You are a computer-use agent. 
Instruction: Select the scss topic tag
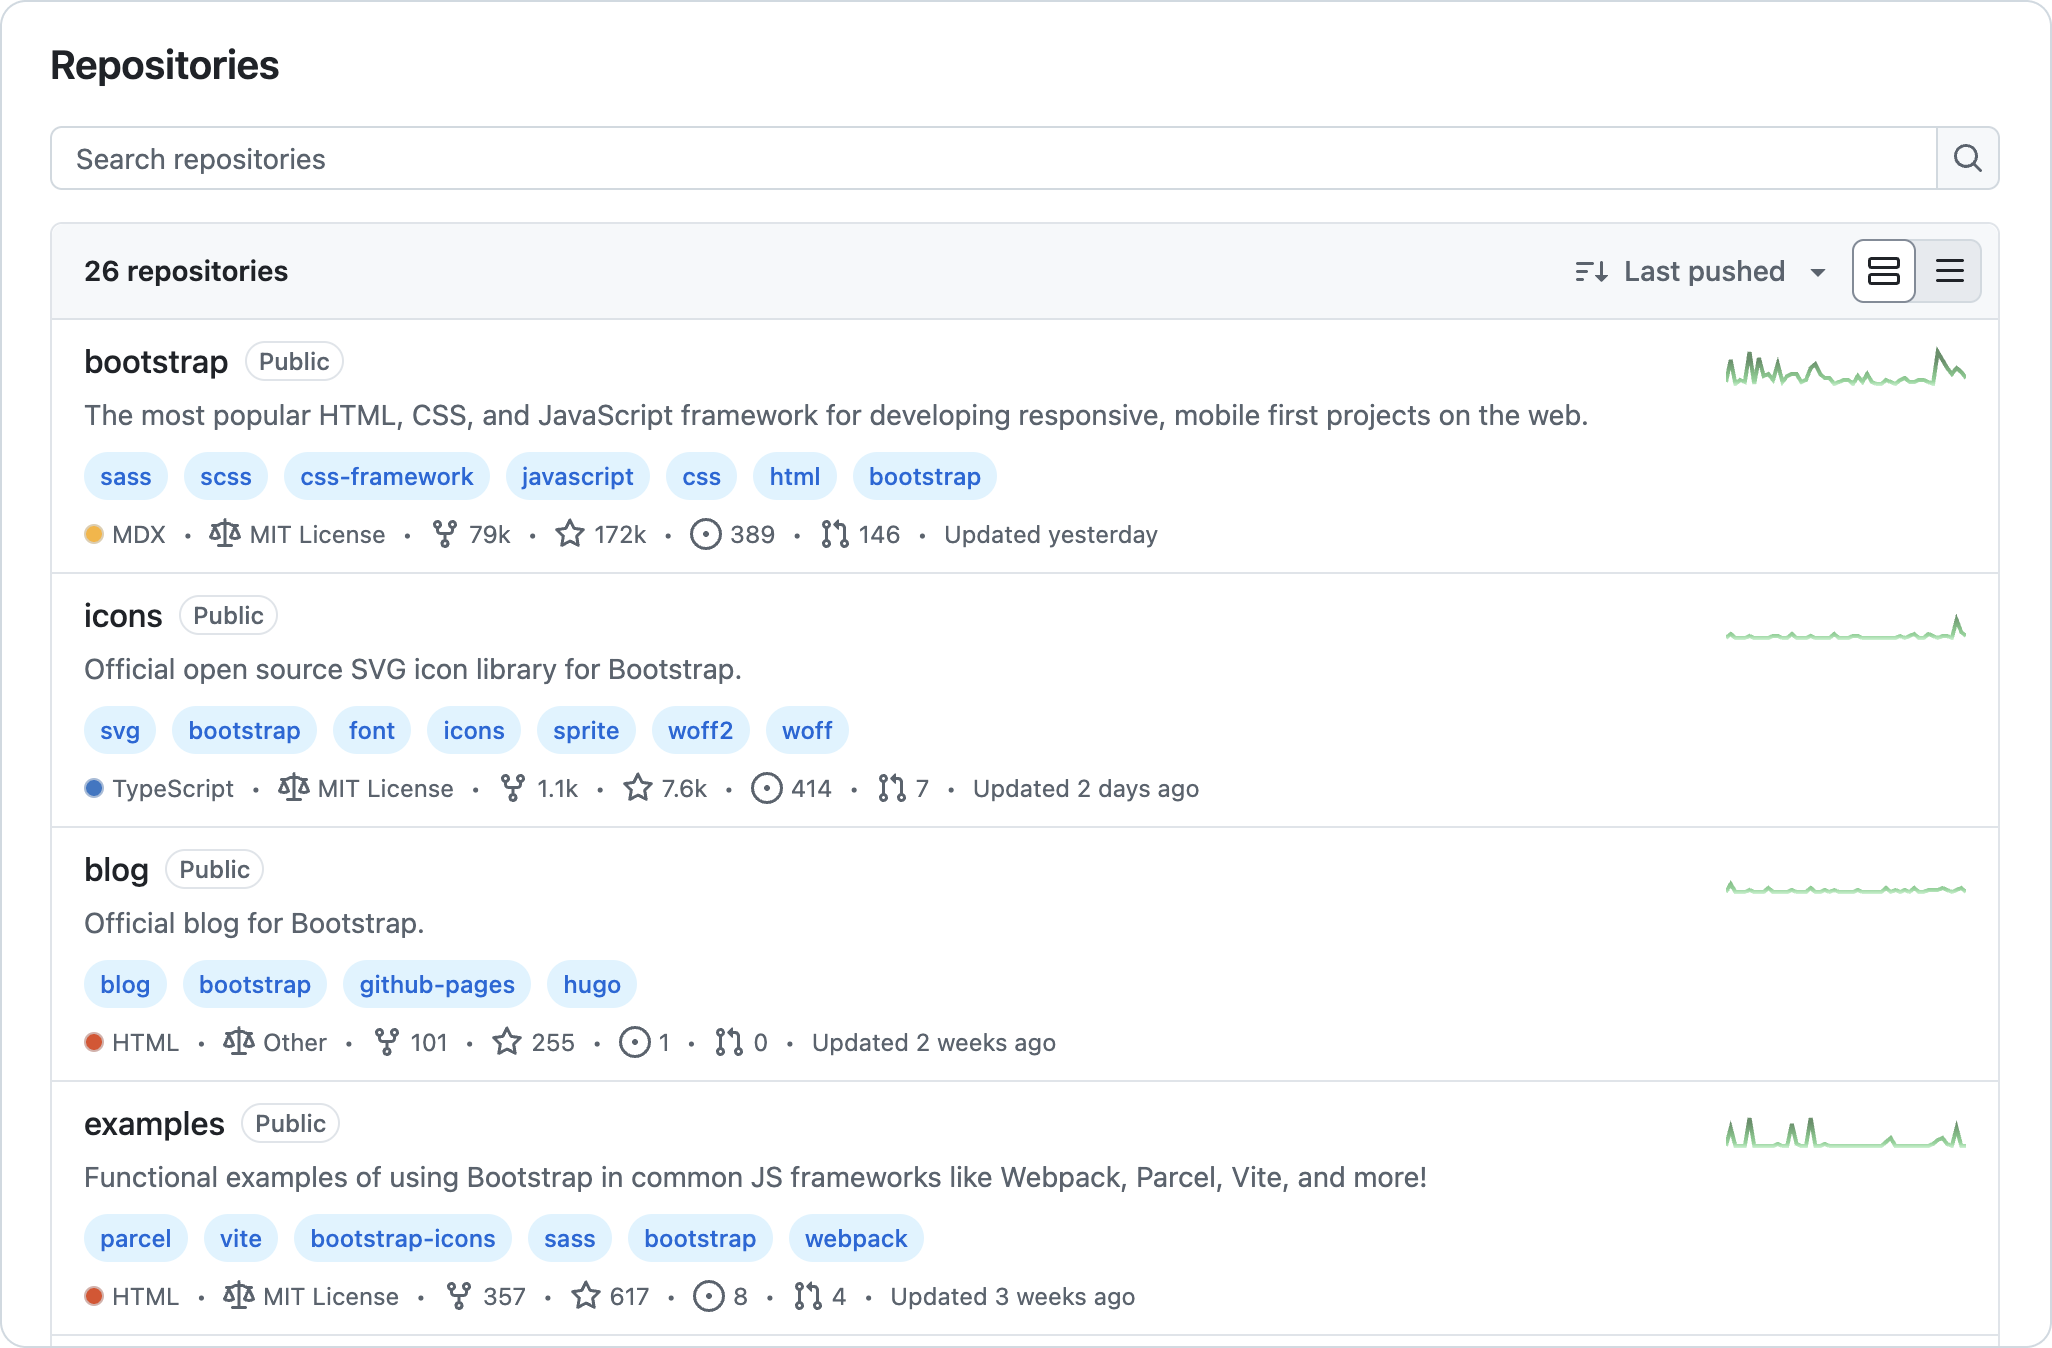[226, 476]
